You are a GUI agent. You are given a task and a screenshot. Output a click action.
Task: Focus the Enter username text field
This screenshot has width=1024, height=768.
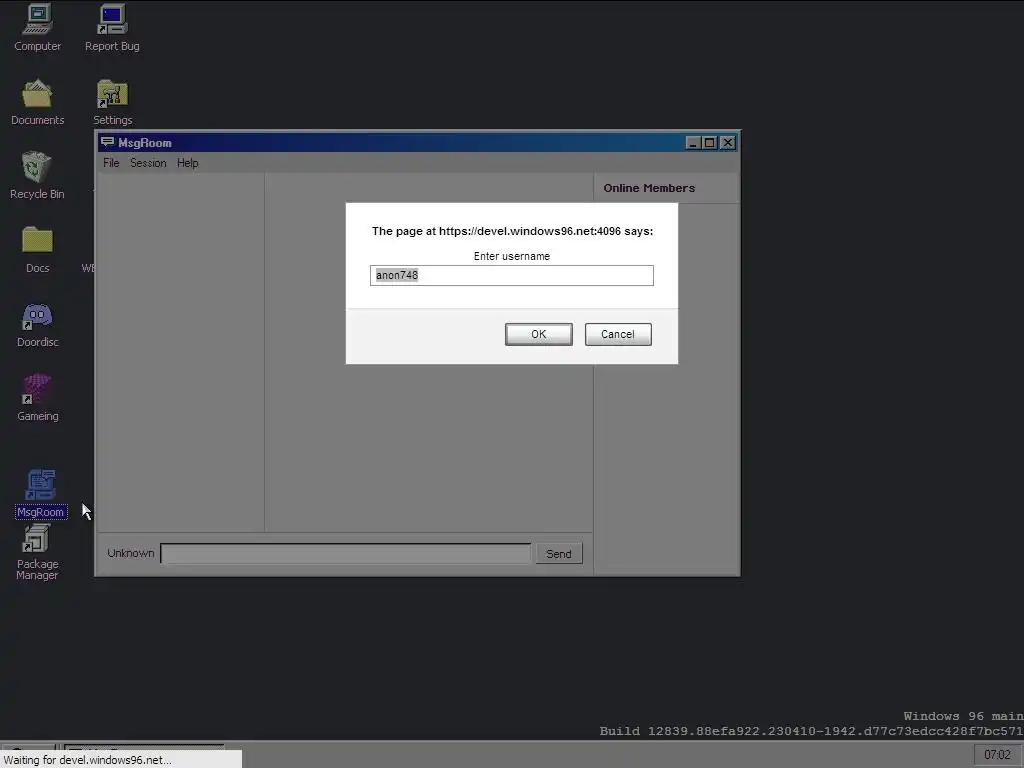[x=512, y=276]
